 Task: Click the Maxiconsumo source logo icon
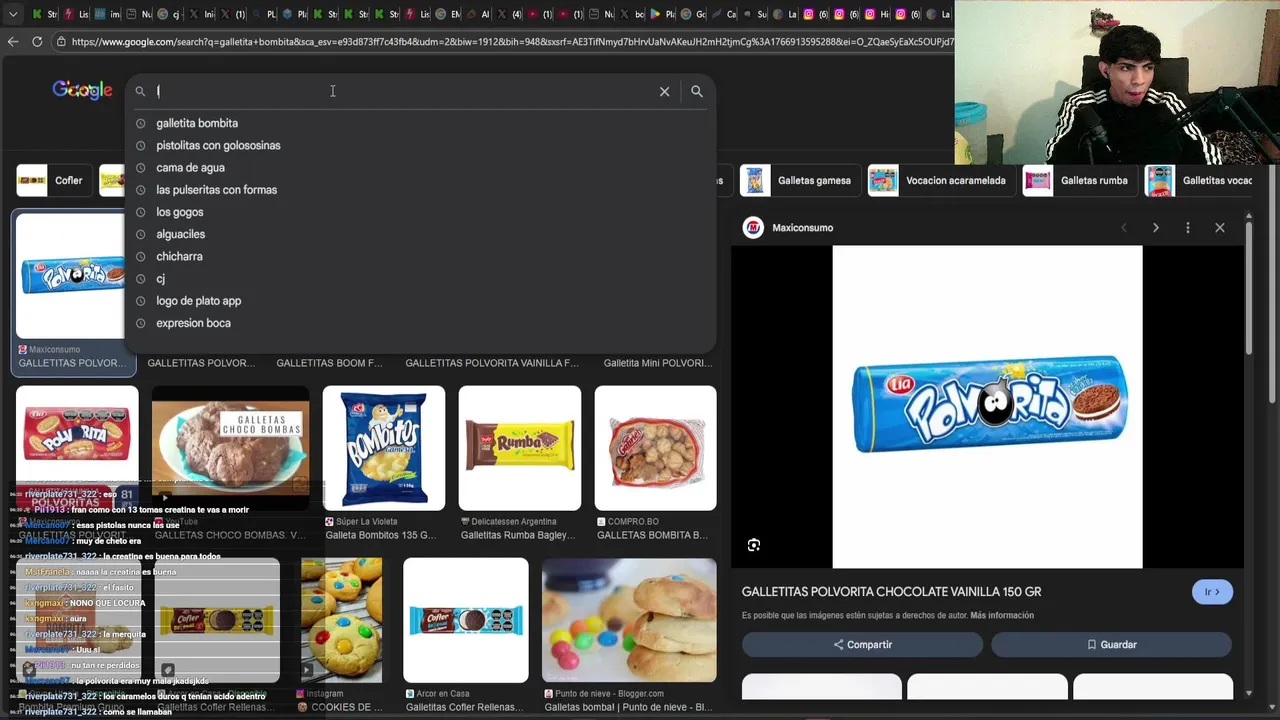tap(753, 228)
